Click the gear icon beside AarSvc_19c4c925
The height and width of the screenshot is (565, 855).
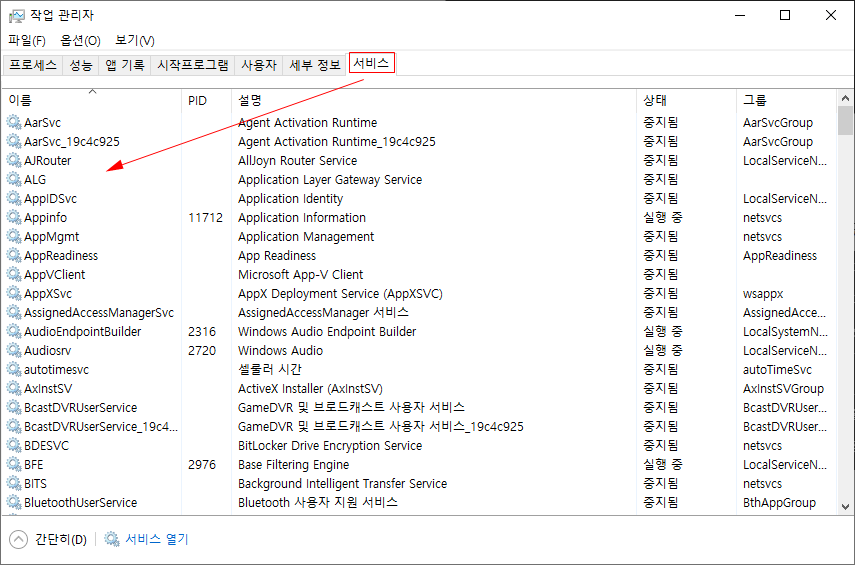[14, 141]
